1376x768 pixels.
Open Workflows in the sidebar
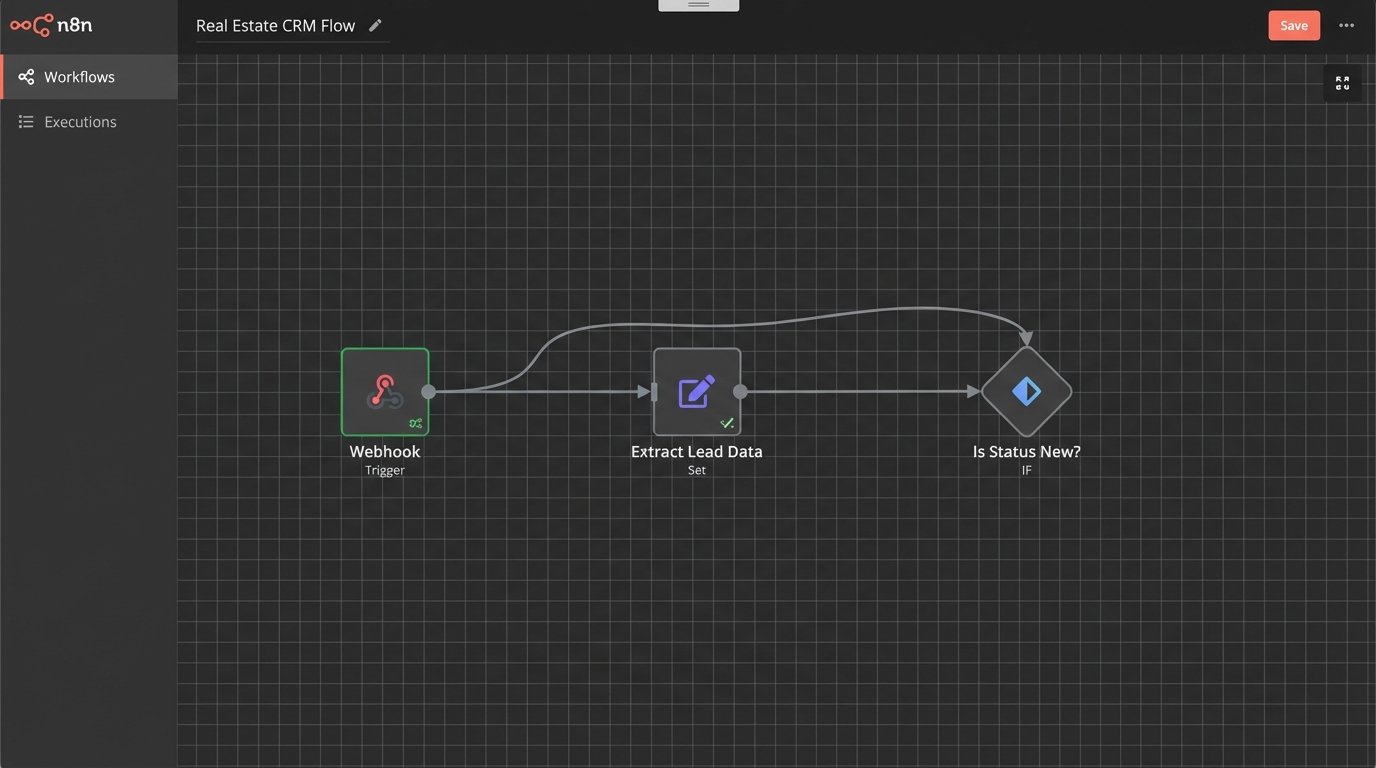(80, 77)
